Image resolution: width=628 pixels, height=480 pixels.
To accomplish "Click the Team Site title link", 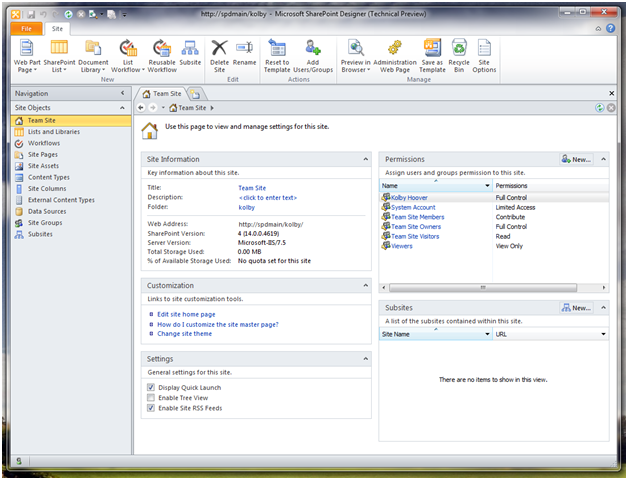I will (x=252, y=188).
